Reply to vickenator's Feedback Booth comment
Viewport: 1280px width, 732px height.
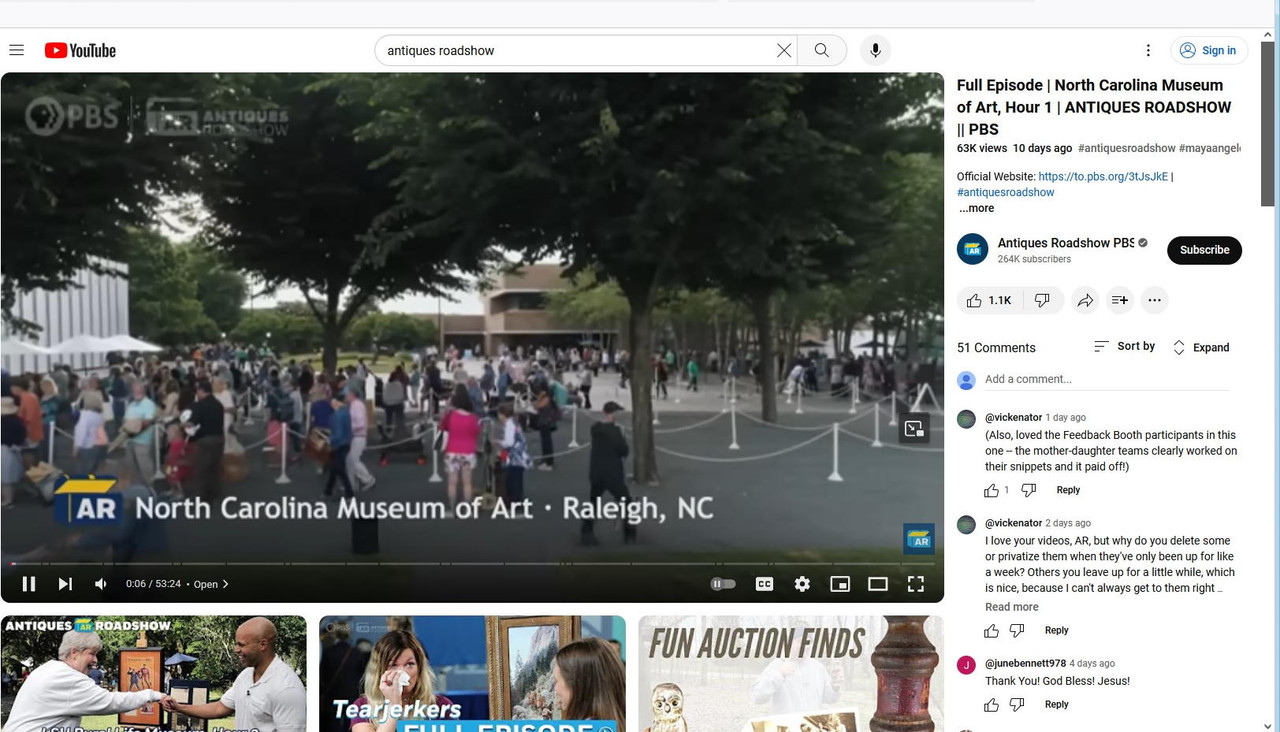(x=1068, y=490)
